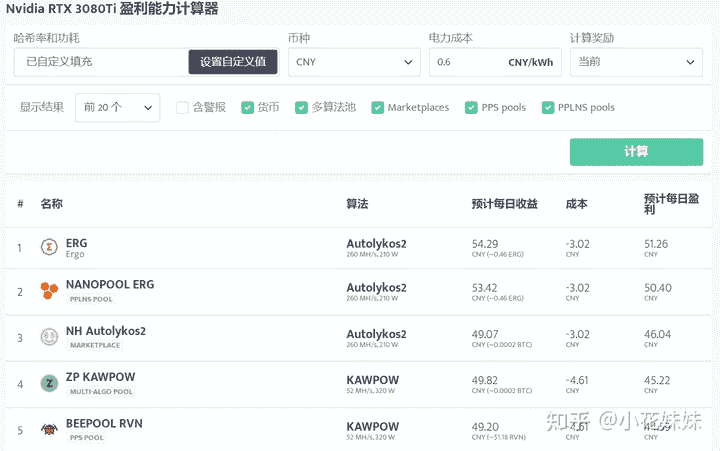
Task: Click the 预计每日收益 column header
Action: pos(504,204)
